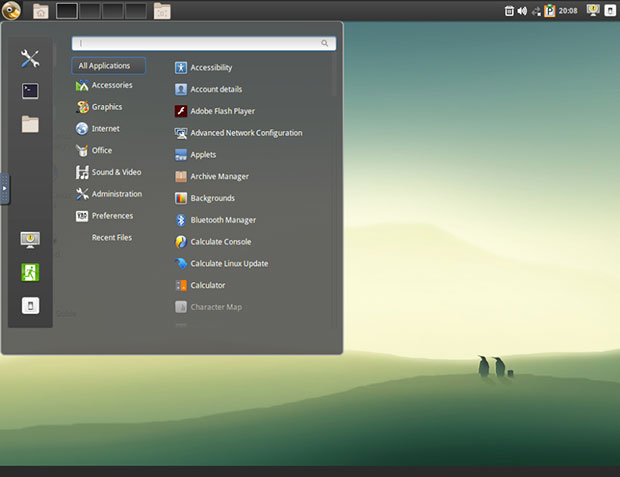Switch to fourth workspace in panel switcher
This screenshot has height=477, width=620.
pos(136,11)
